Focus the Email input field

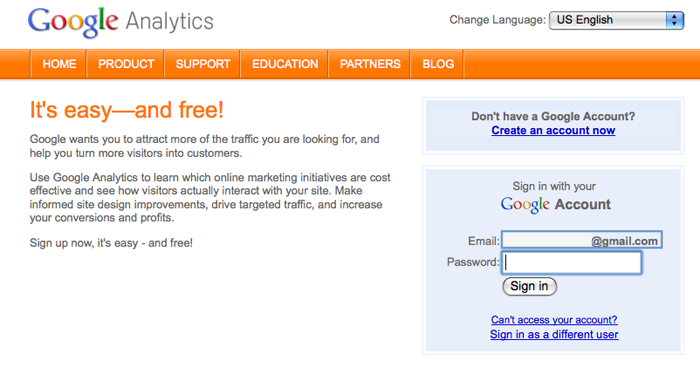582,240
